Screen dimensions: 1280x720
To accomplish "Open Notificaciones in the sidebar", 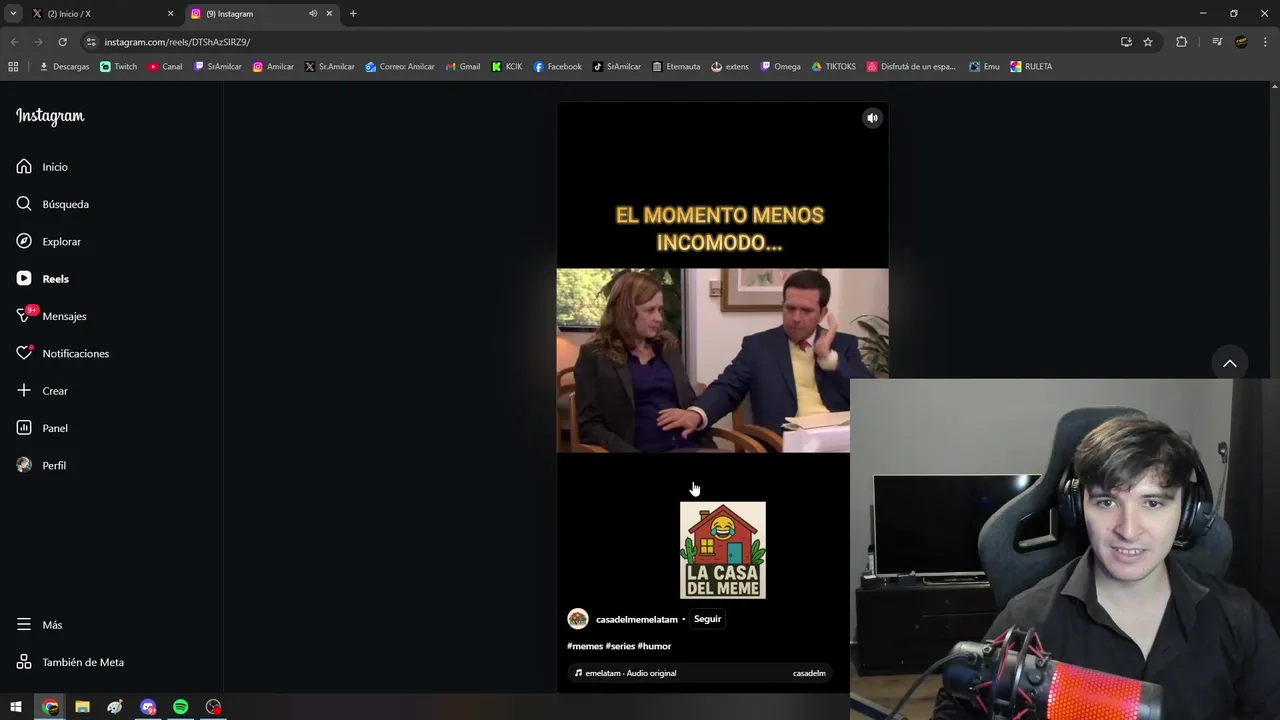I will (62, 353).
